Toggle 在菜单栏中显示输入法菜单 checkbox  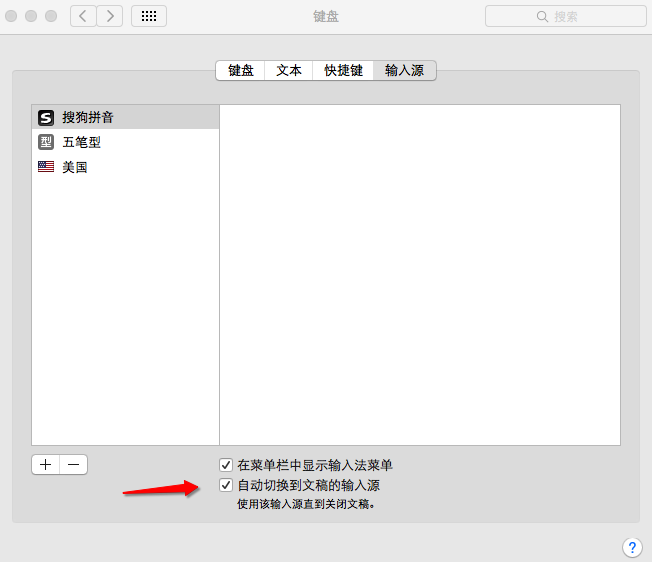click(226, 465)
